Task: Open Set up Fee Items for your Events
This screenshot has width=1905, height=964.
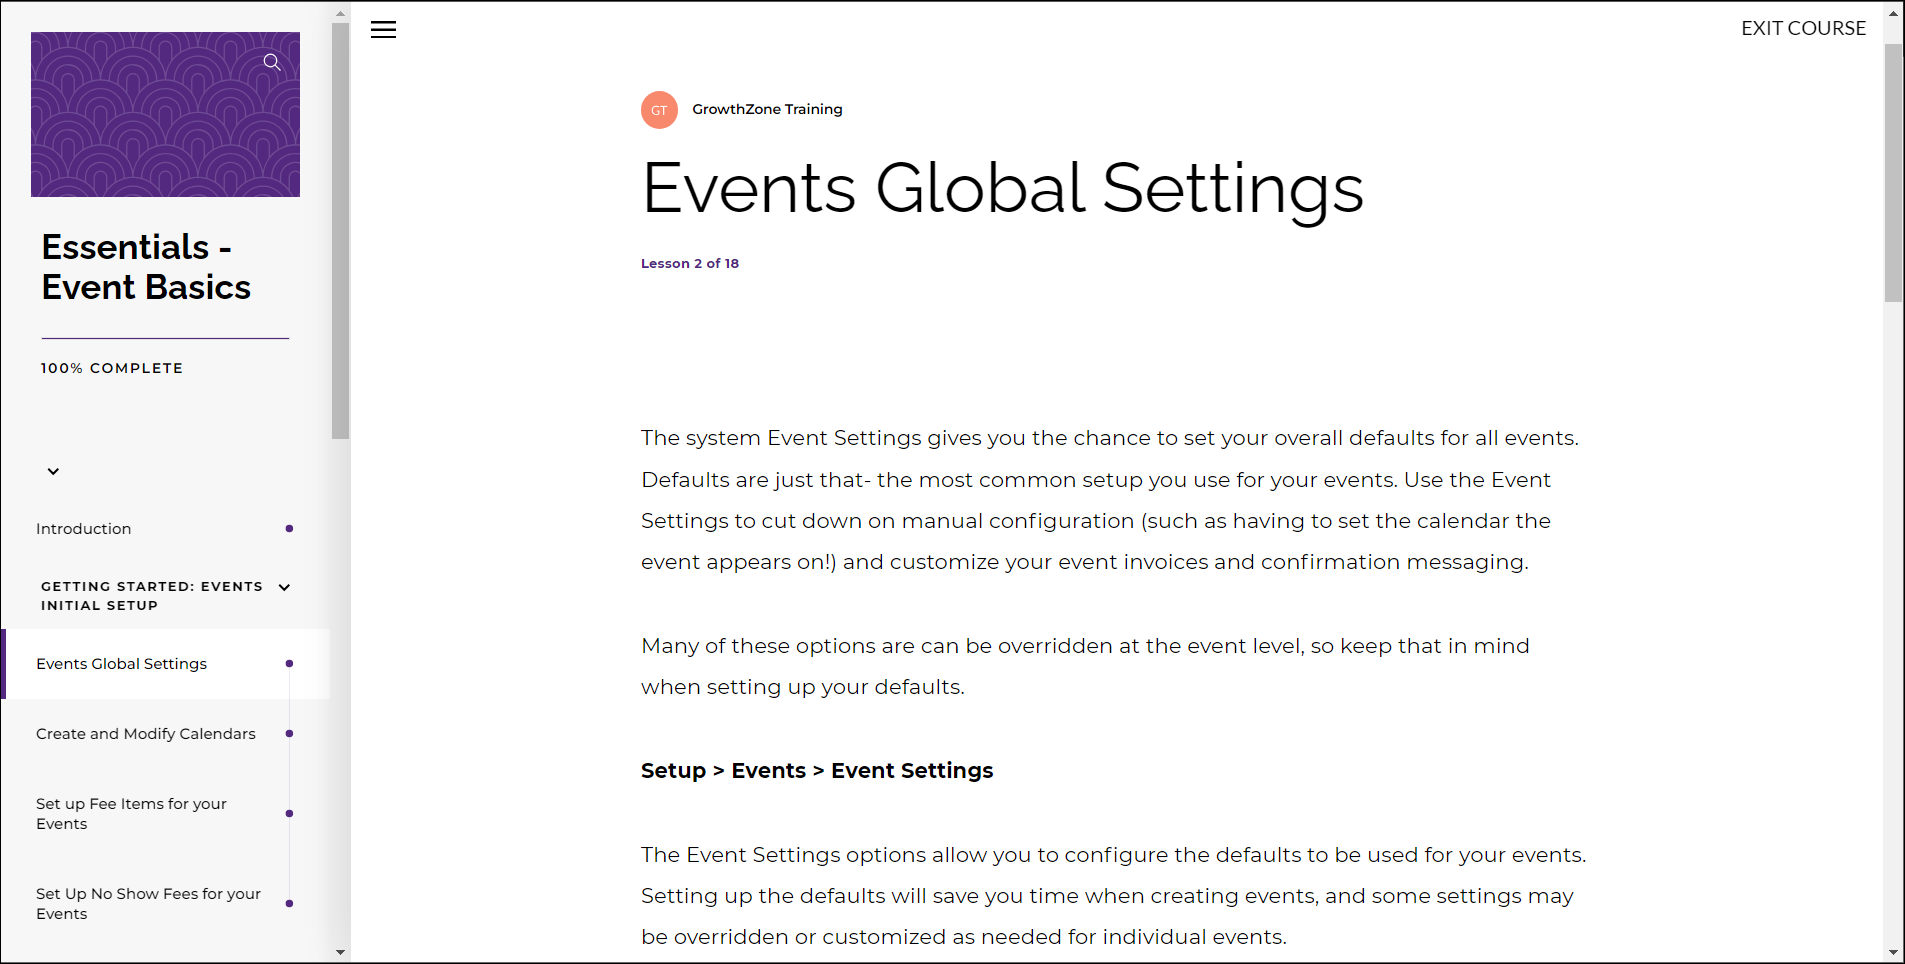Action: tap(131, 814)
